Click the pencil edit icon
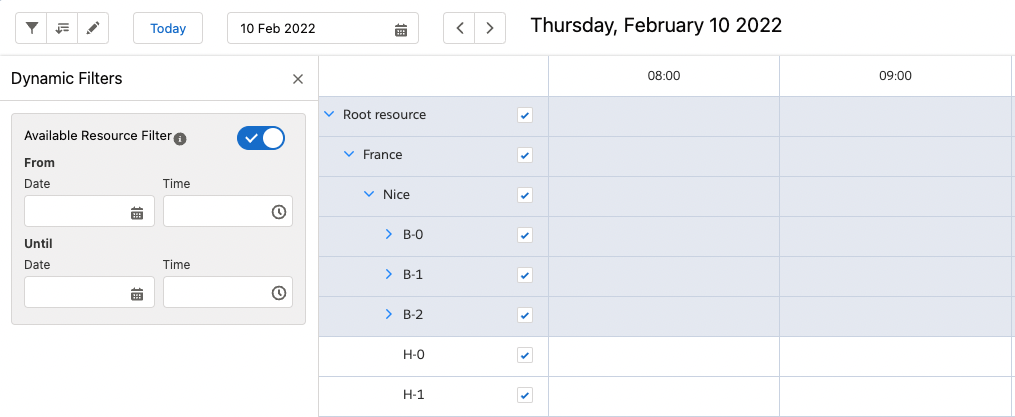This screenshot has width=1015, height=417. tap(92, 28)
